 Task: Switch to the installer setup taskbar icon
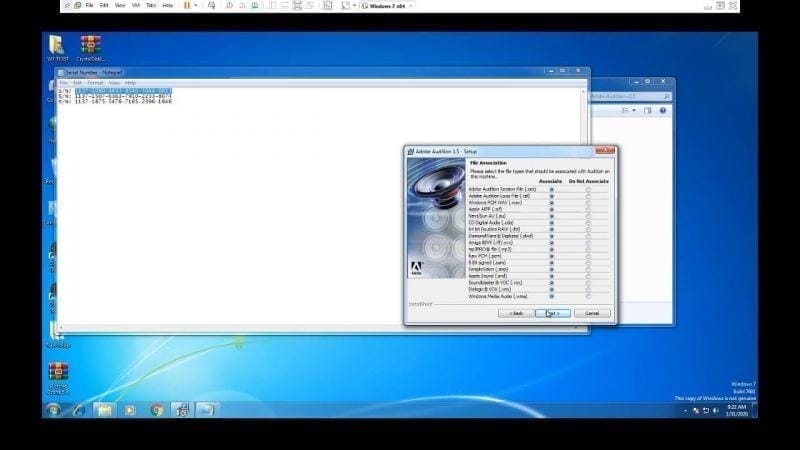[x=182, y=410]
